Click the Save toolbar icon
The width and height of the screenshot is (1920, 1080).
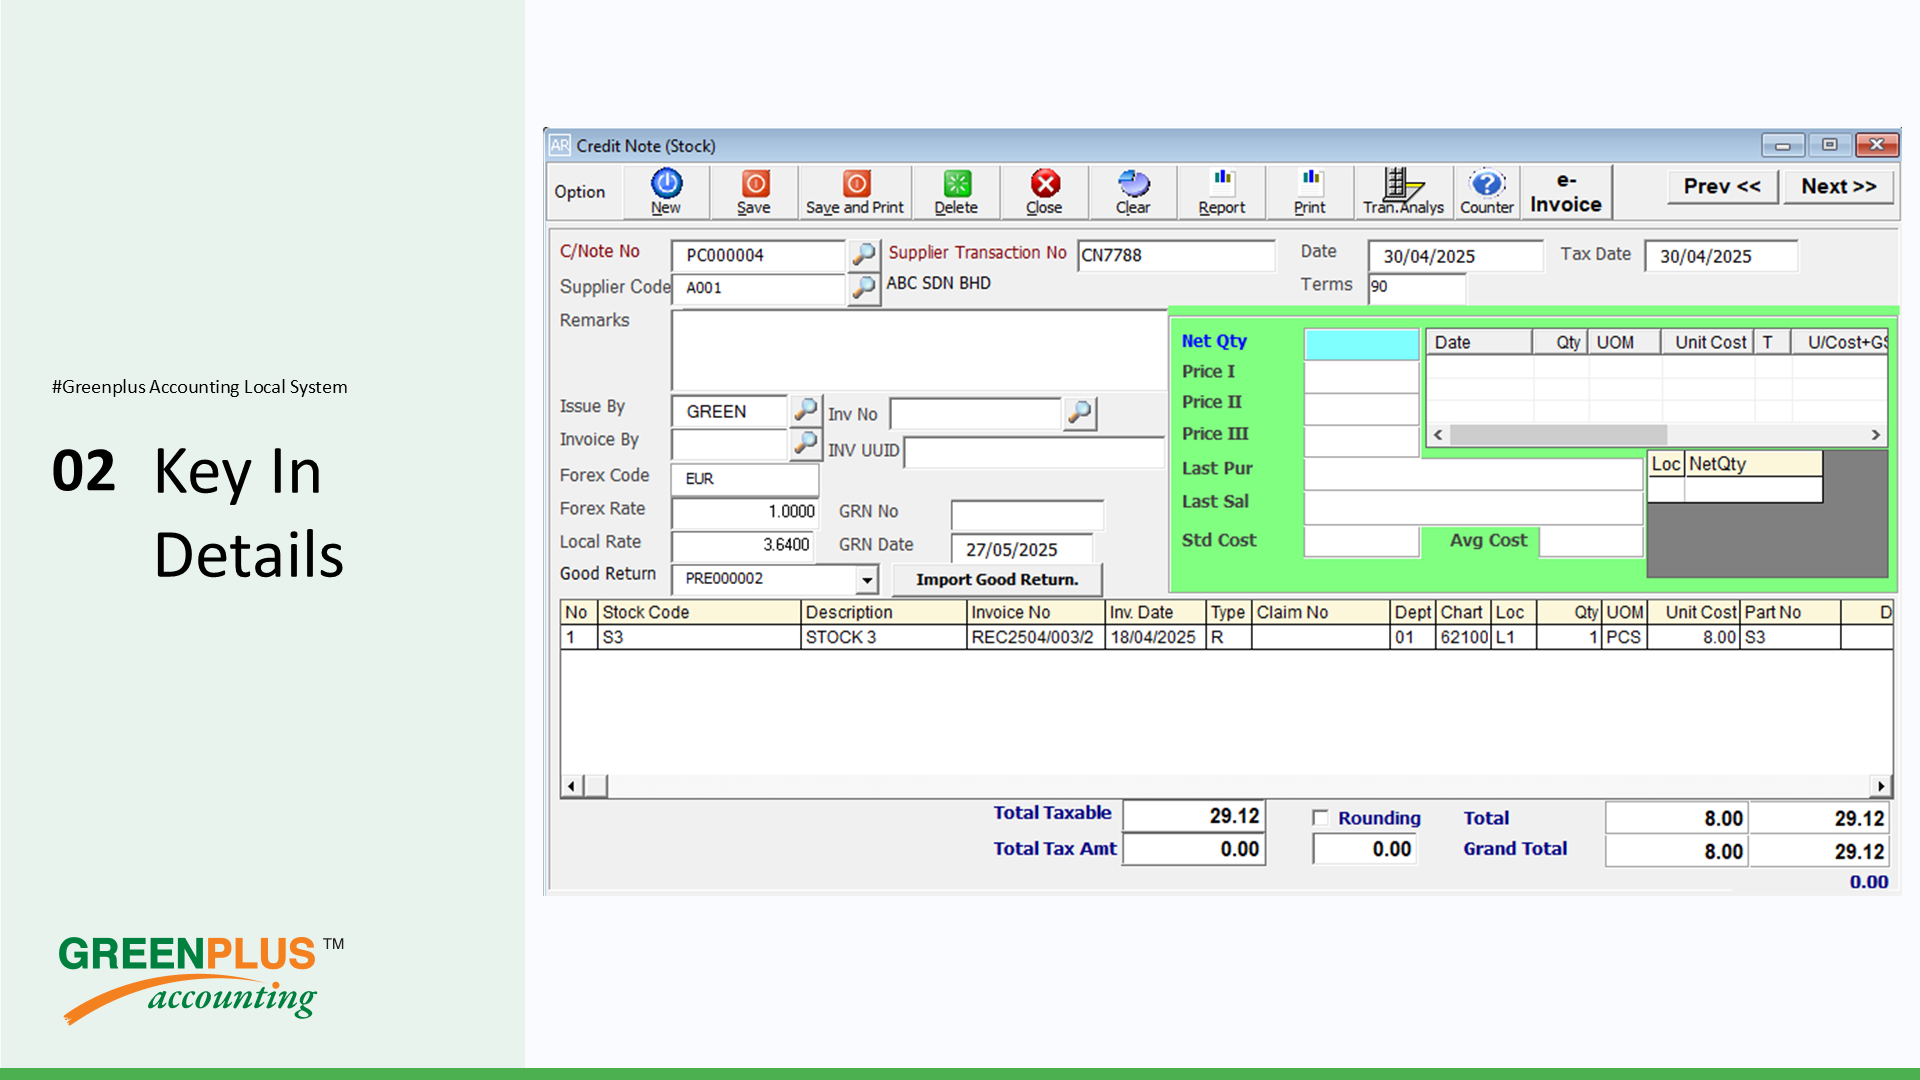(754, 191)
